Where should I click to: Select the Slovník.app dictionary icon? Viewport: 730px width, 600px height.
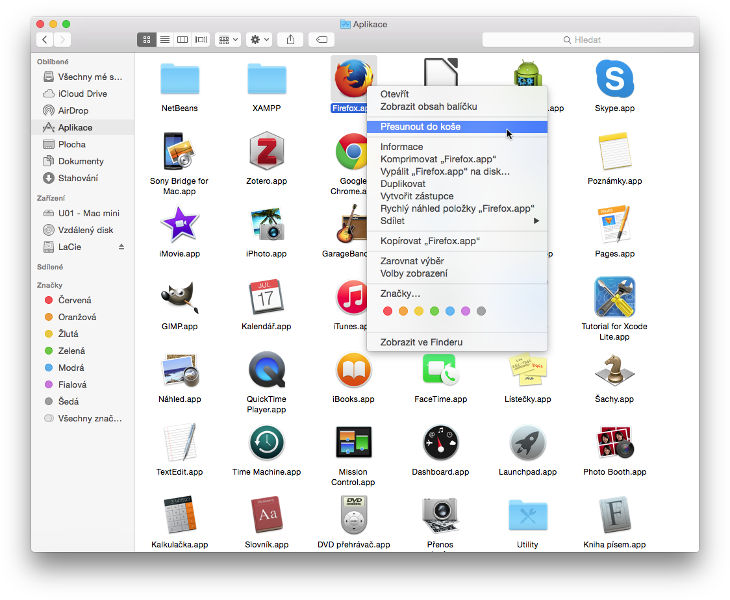coord(267,515)
